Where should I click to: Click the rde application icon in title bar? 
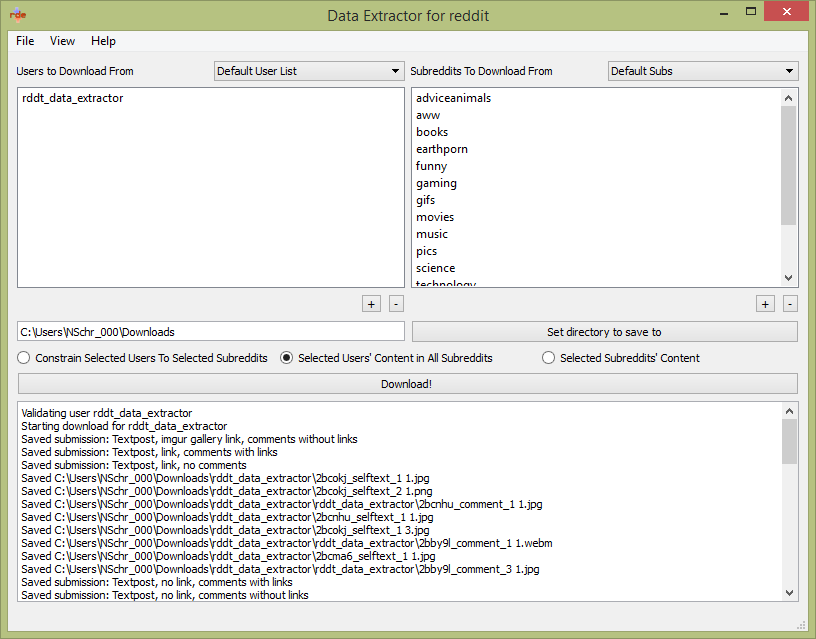(x=18, y=15)
